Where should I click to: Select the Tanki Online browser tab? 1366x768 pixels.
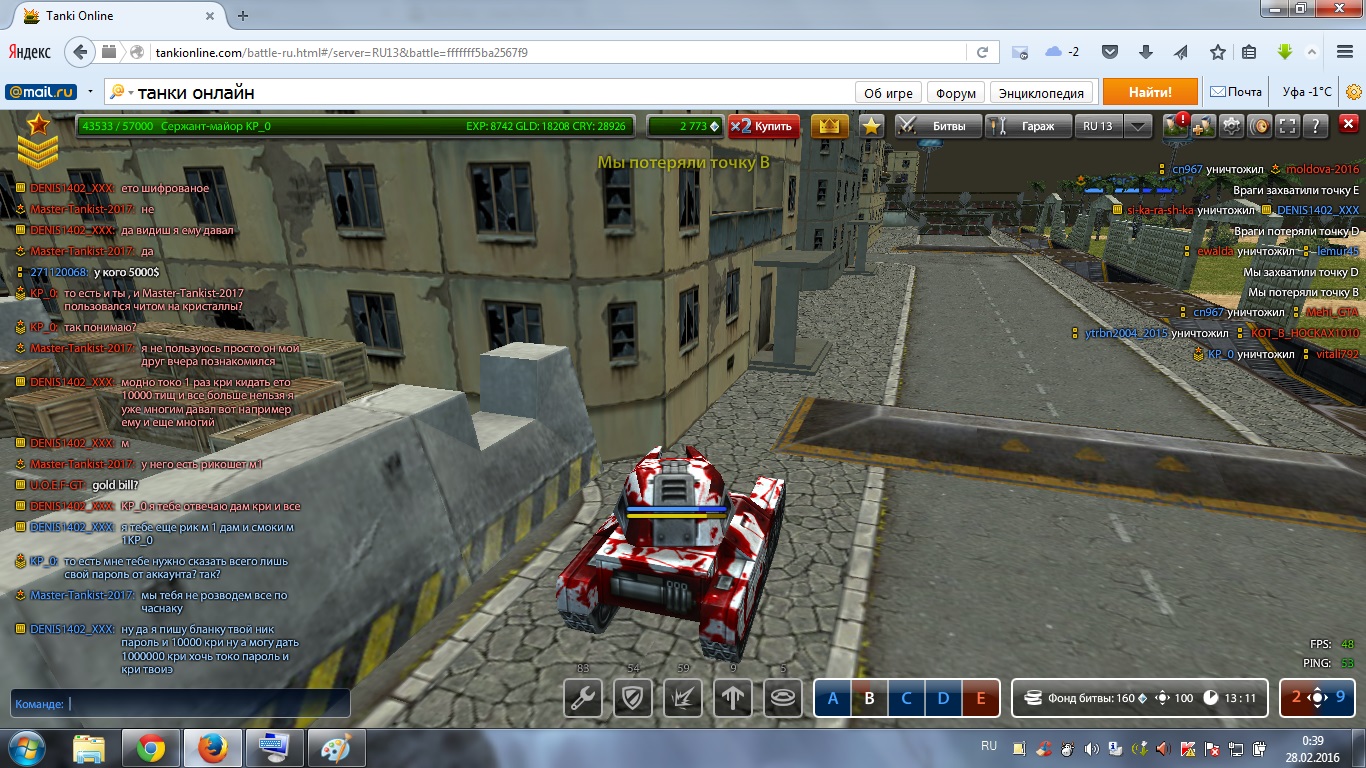[120, 16]
